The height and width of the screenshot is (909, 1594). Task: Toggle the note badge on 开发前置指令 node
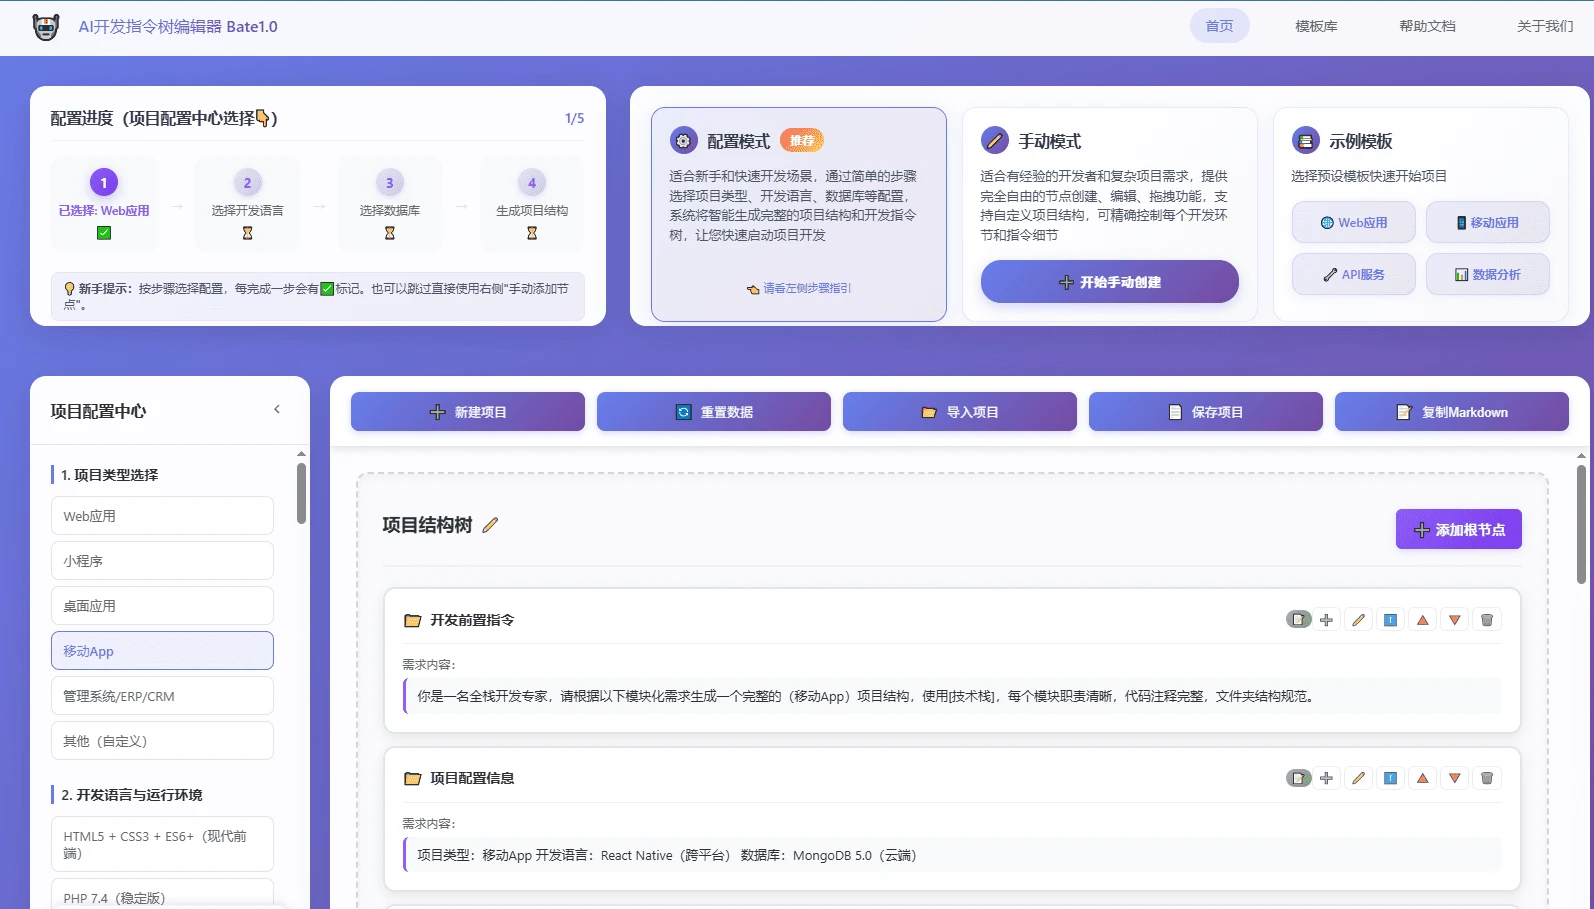[1297, 620]
